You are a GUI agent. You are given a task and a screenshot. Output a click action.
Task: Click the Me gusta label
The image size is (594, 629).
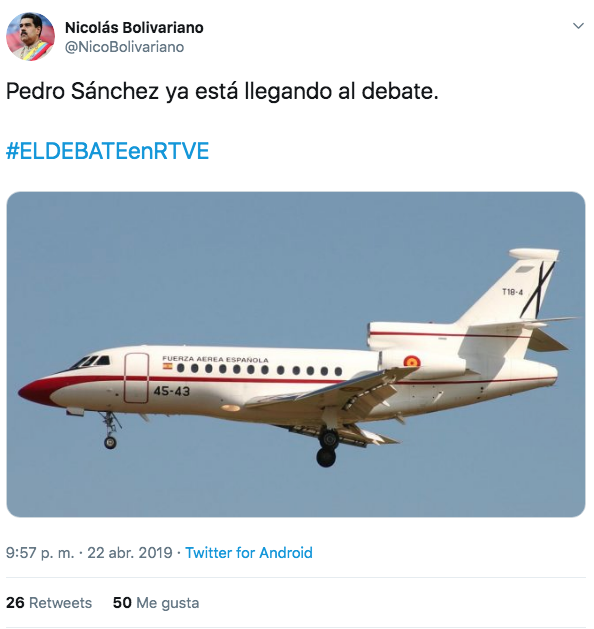(168, 603)
